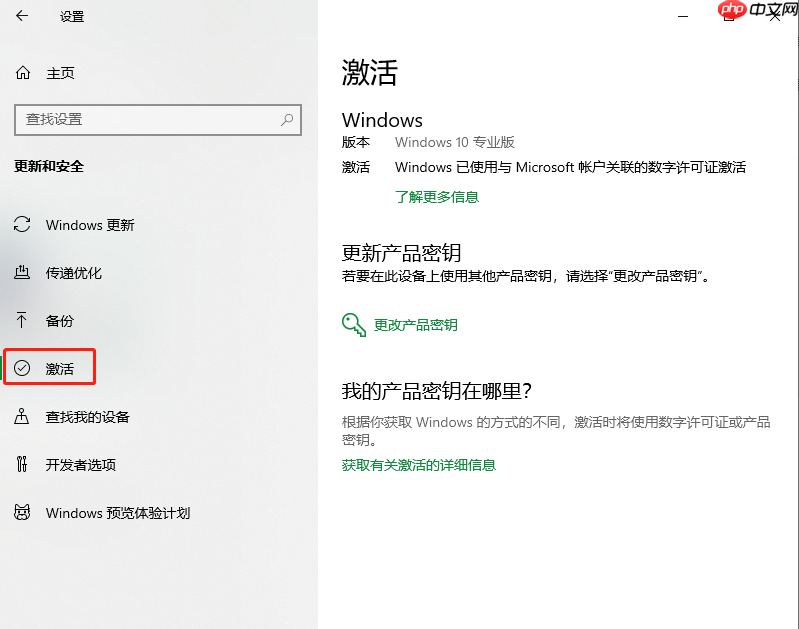This screenshot has width=799, height=629.
Task: Click the key icon for product key
Action: (x=354, y=325)
